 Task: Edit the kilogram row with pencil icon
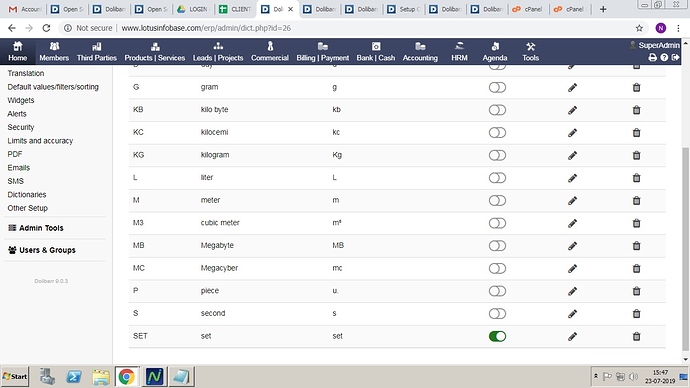[572, 155]
